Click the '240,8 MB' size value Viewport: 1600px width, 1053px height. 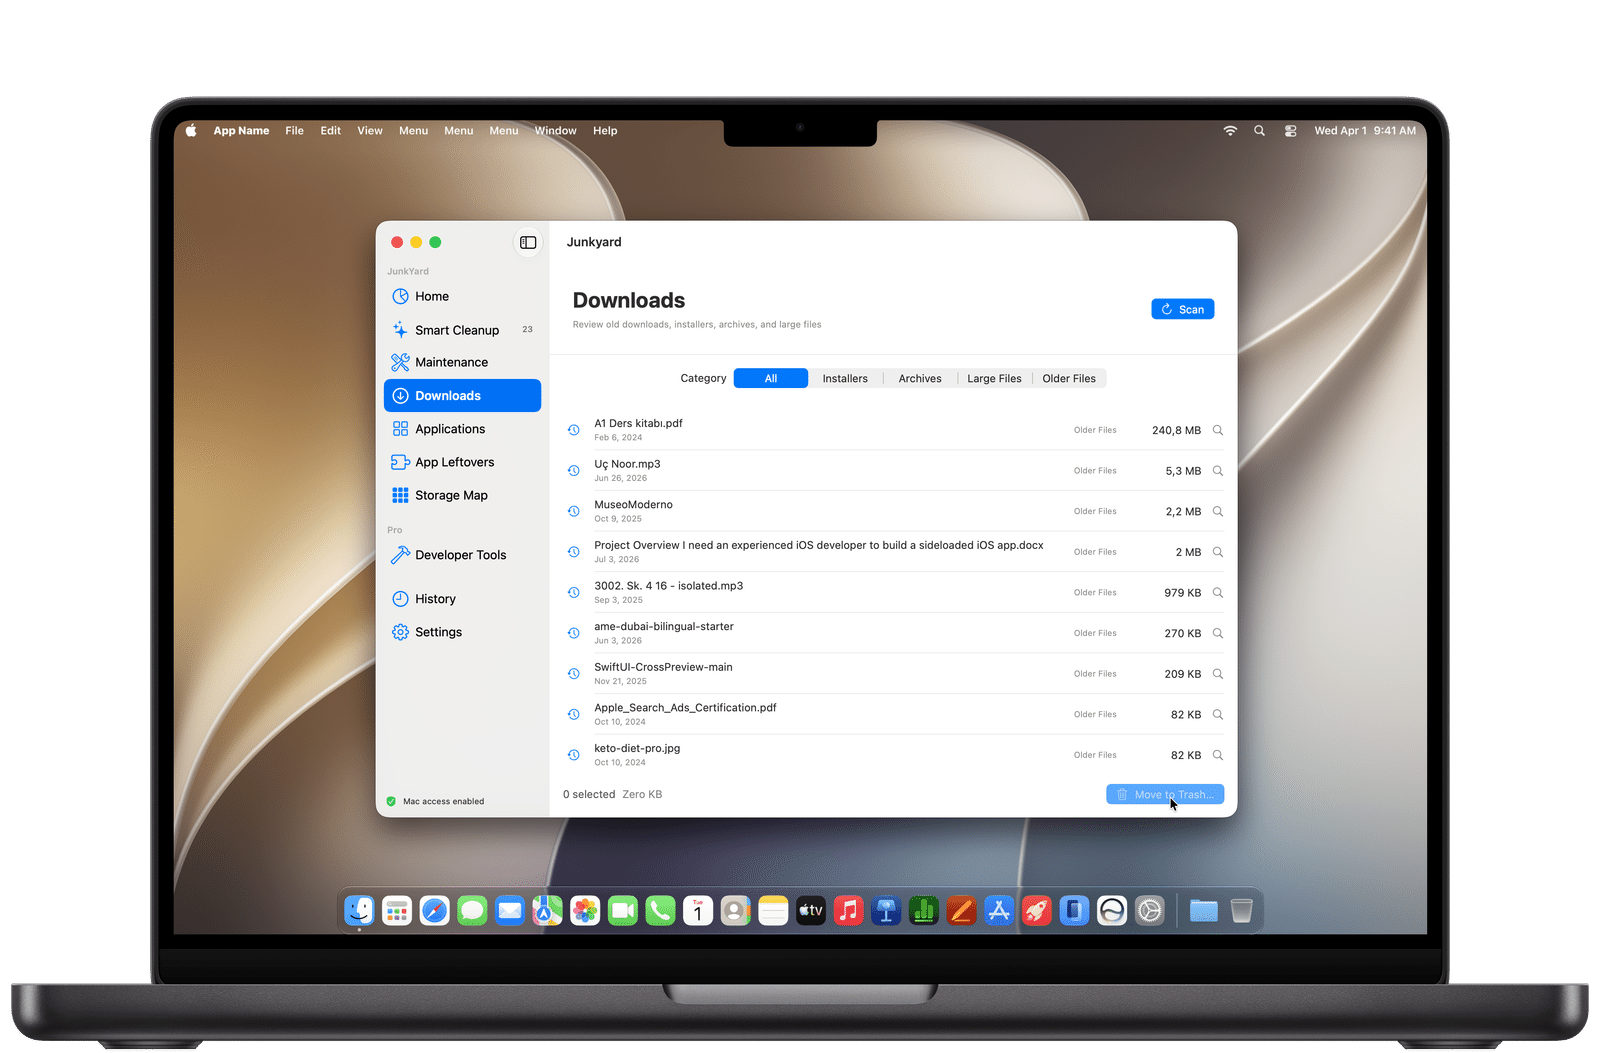tap(1176, 430)
